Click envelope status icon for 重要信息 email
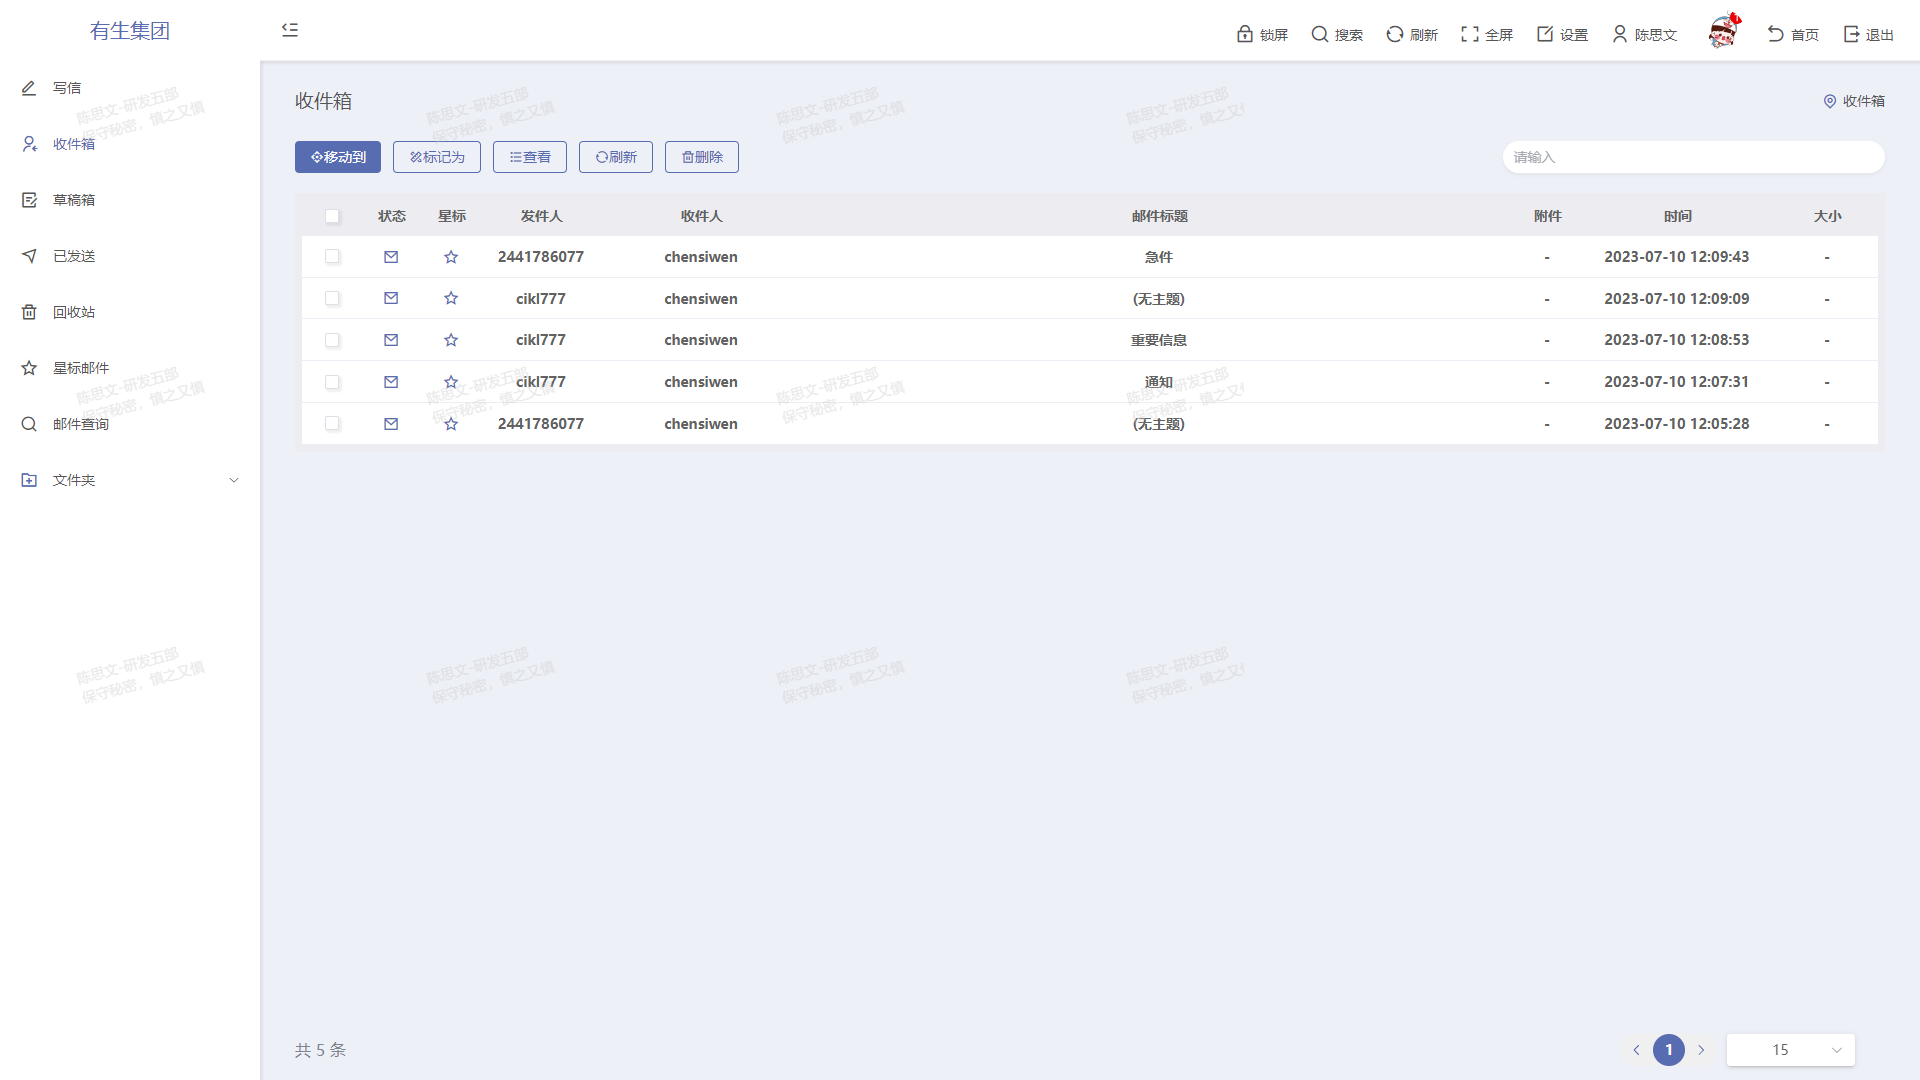This screenshot has height=1080, width=1920. point(391,340)
